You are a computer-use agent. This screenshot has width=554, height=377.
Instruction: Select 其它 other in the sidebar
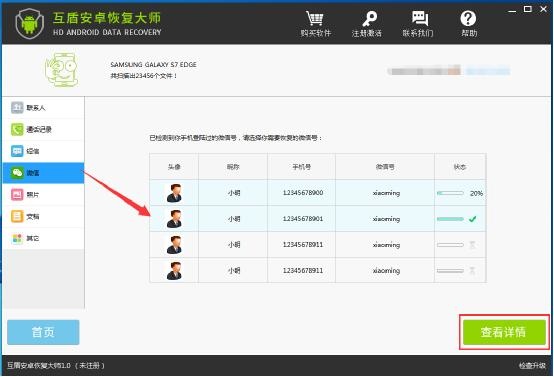[43, 238]
